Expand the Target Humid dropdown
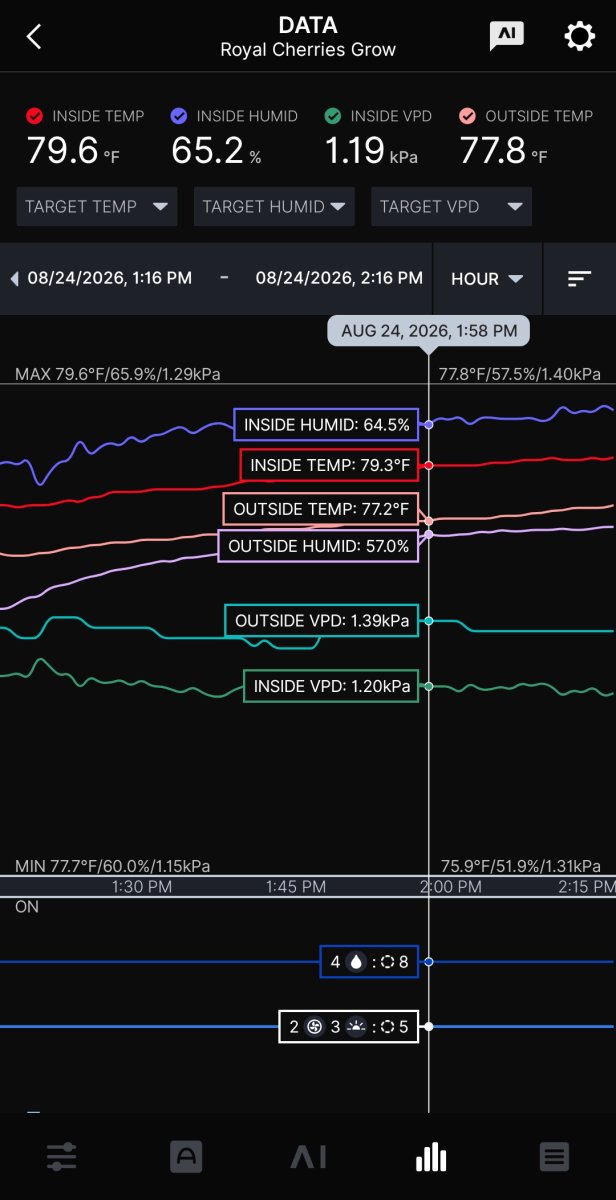Viewport: 616px width, 1200px height. pos(274,207)
